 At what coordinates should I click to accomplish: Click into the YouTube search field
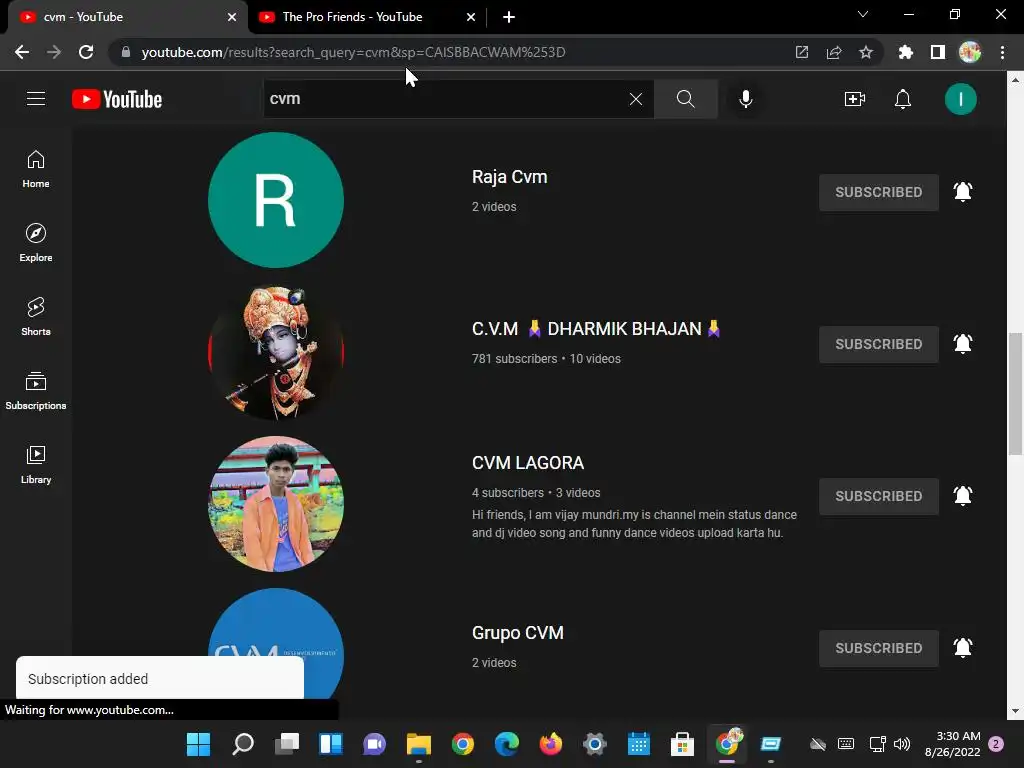(x=444, y=99)
